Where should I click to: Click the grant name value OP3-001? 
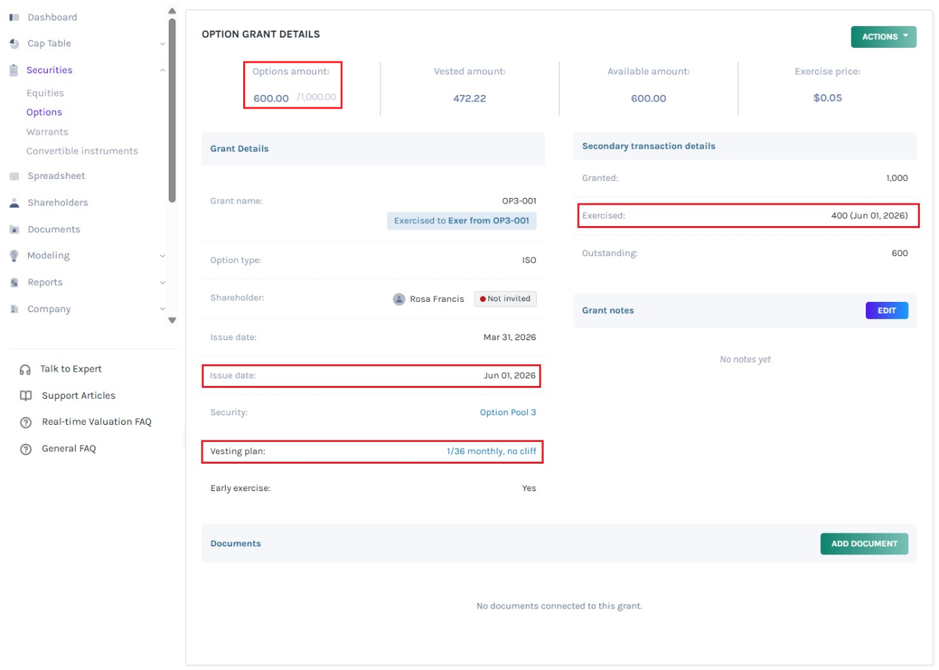[519, 201]
